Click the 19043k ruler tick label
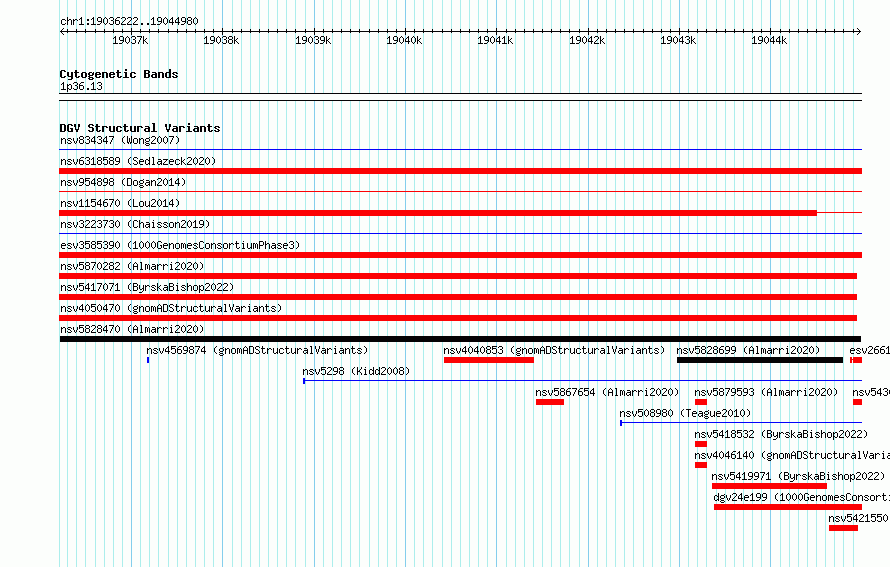The height and width of the screenshot is (567, 890). (x=678, y=40)
